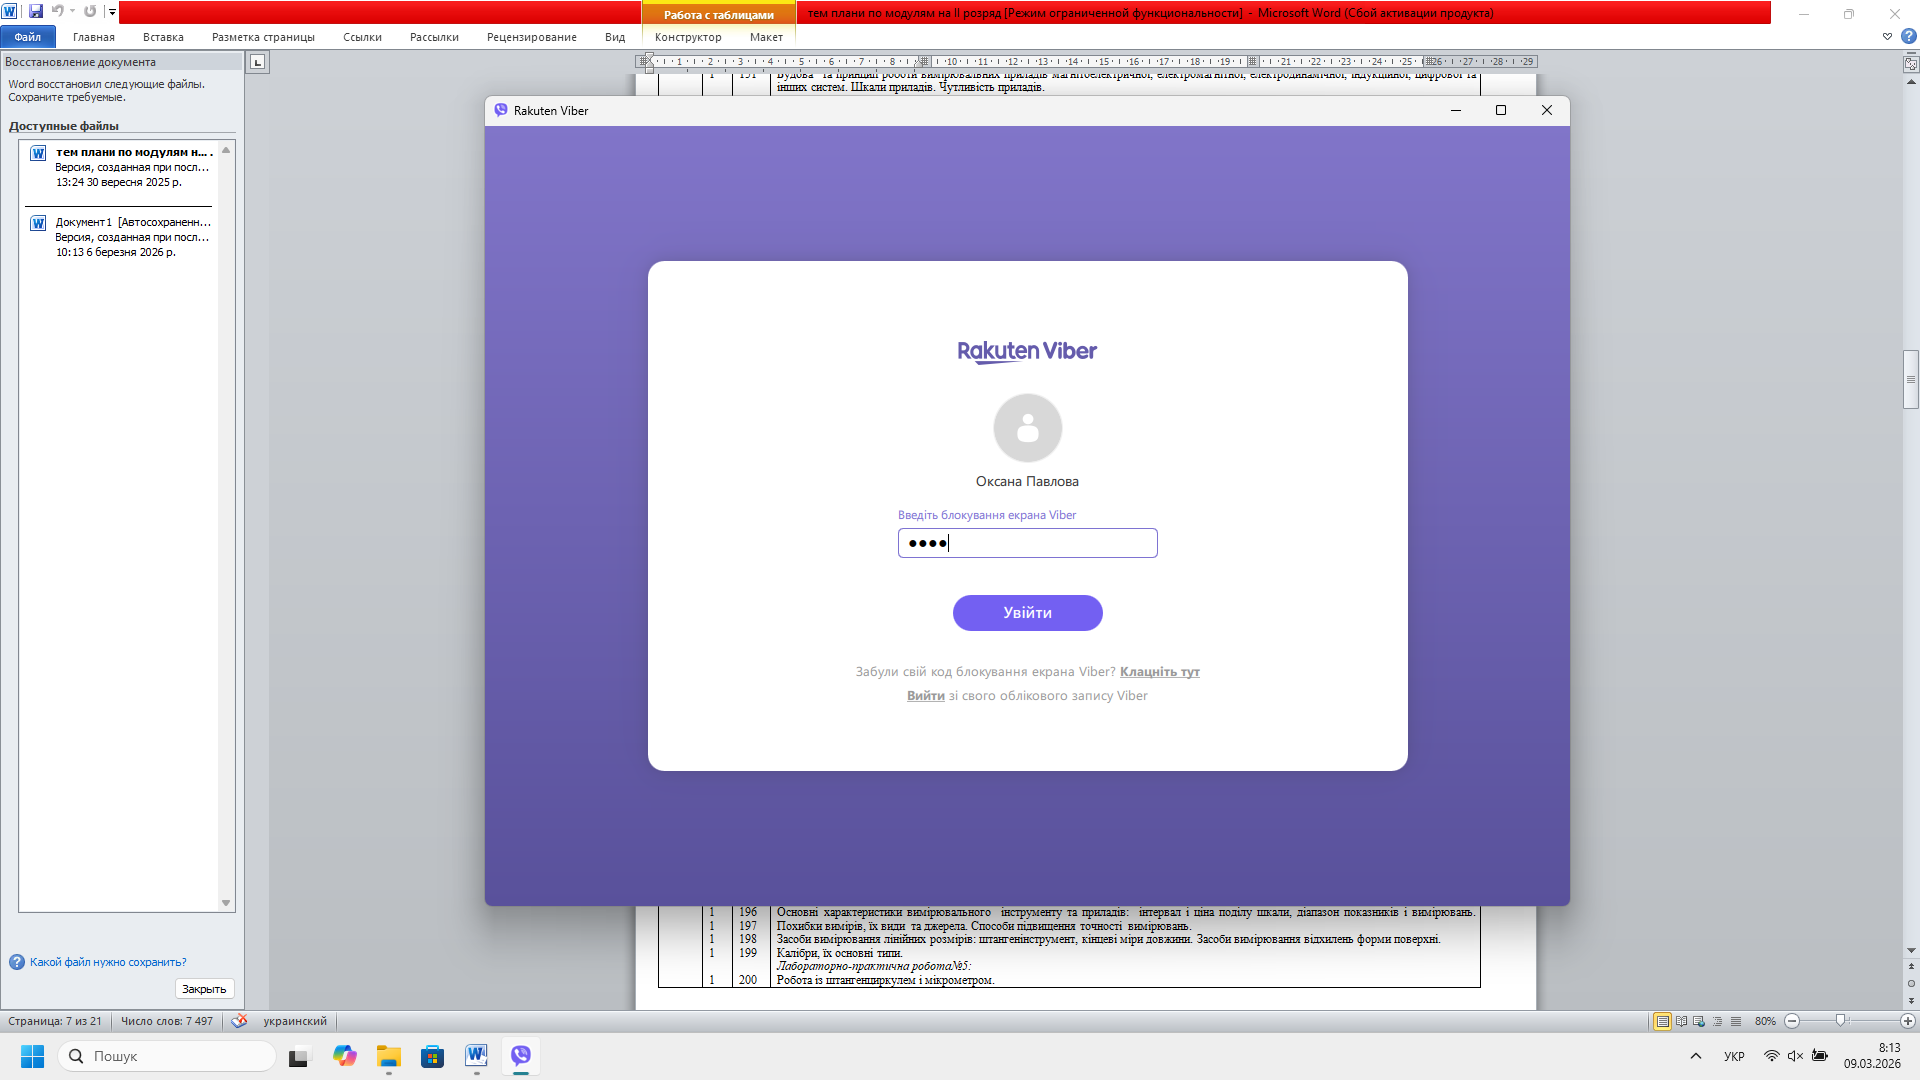This screenshot has height=1080, width=1920.
Task: Switch to Draft view in status bar
Action: [1736, 1021]
